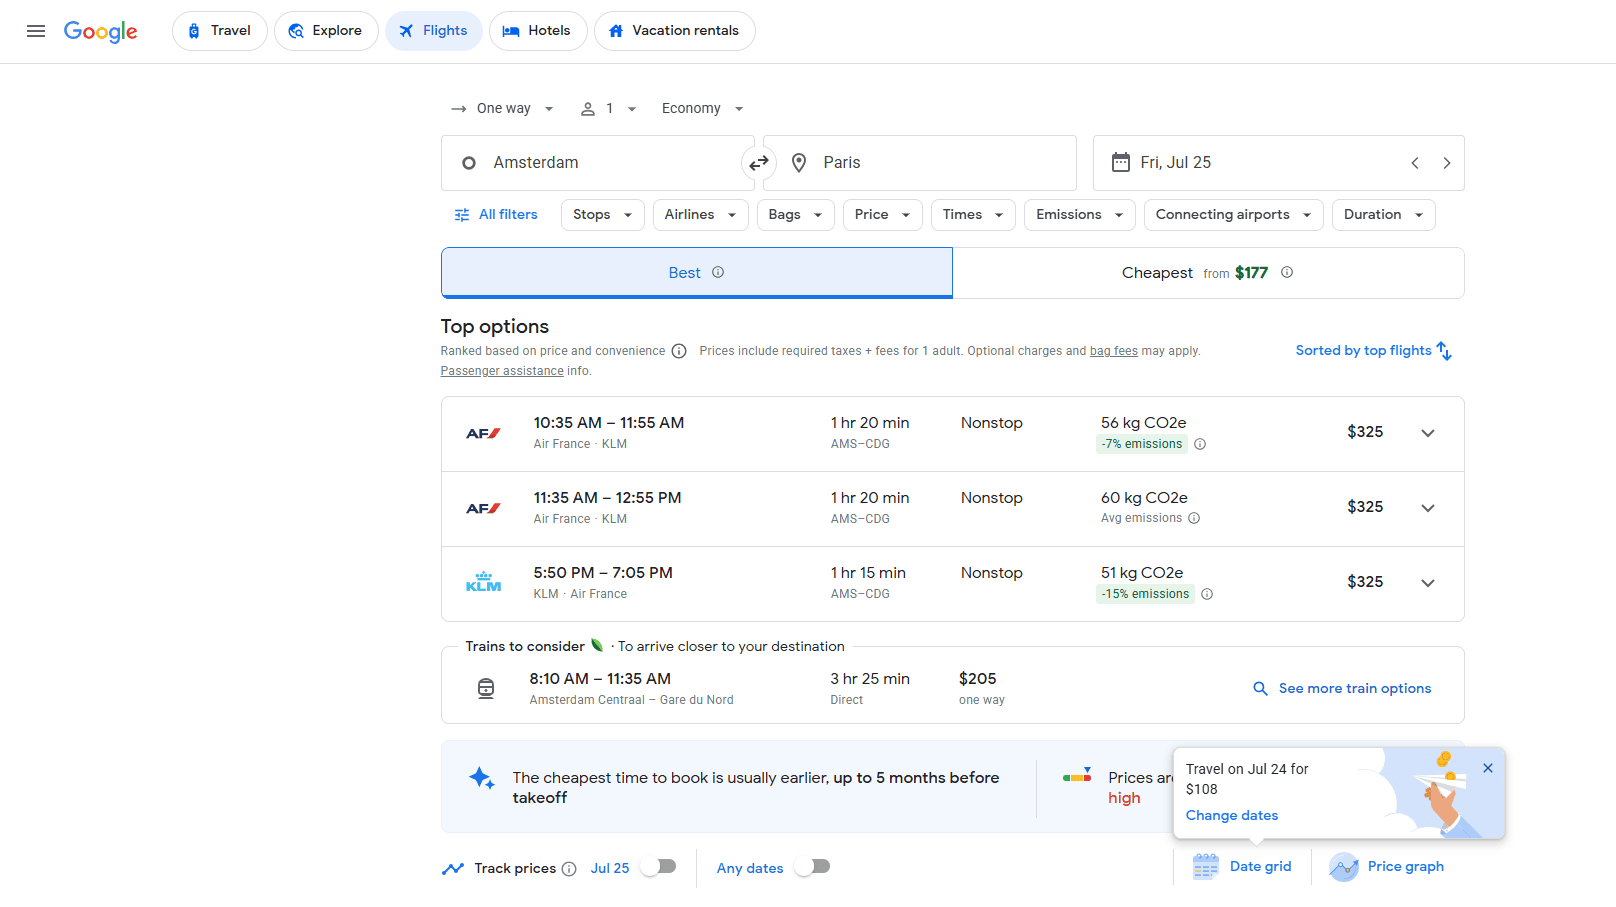Open the main hamburger menu

pyautogui.click(x=36, y=31)
